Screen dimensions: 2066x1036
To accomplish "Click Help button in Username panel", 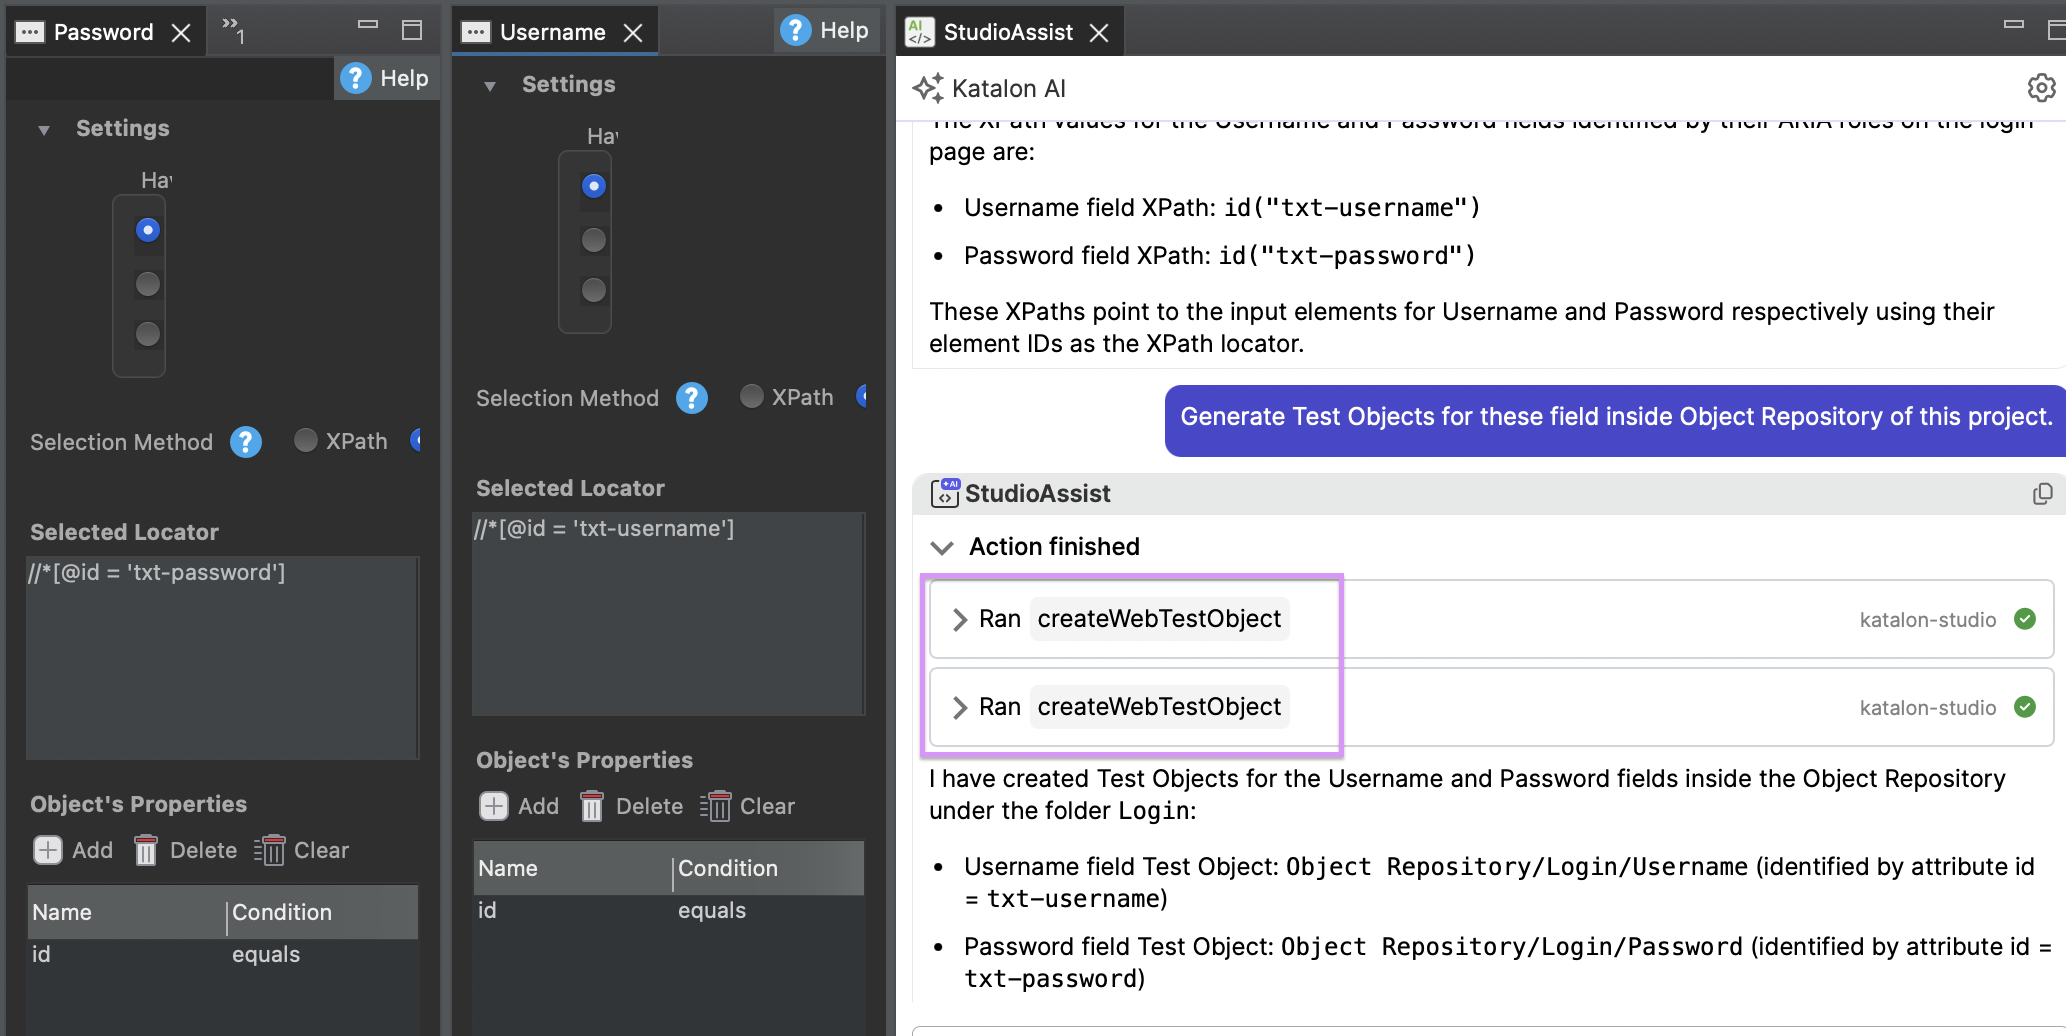I will pyautogui.click(x=825, y=31).
